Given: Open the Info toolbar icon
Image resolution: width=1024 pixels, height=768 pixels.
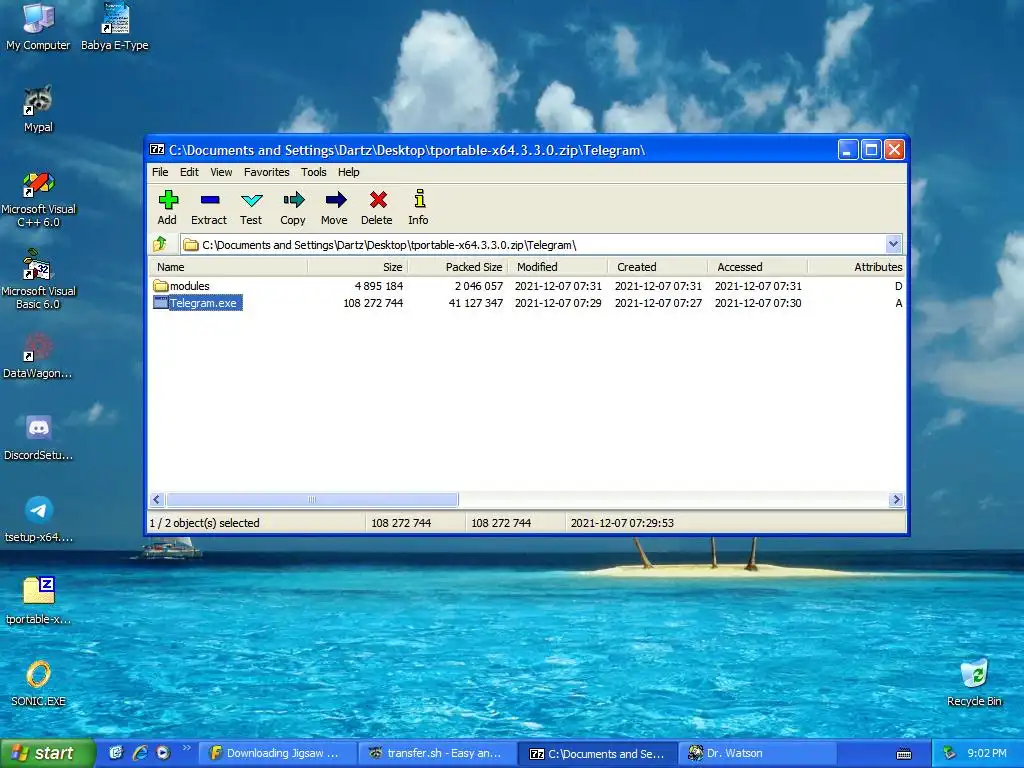Looking at the screenshot, I should pos(419,199).
